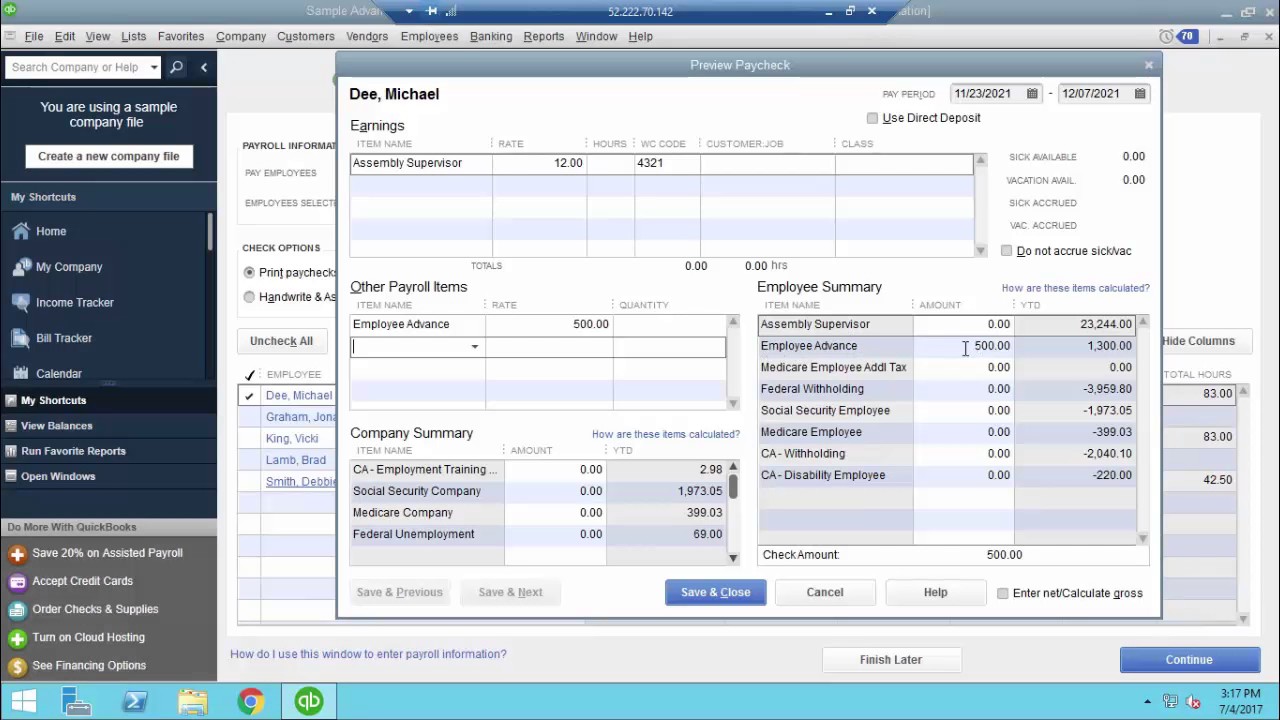Select Print paychecks radio option
The height and width of the screenshot is (720, 1280).
click(249, 272)
